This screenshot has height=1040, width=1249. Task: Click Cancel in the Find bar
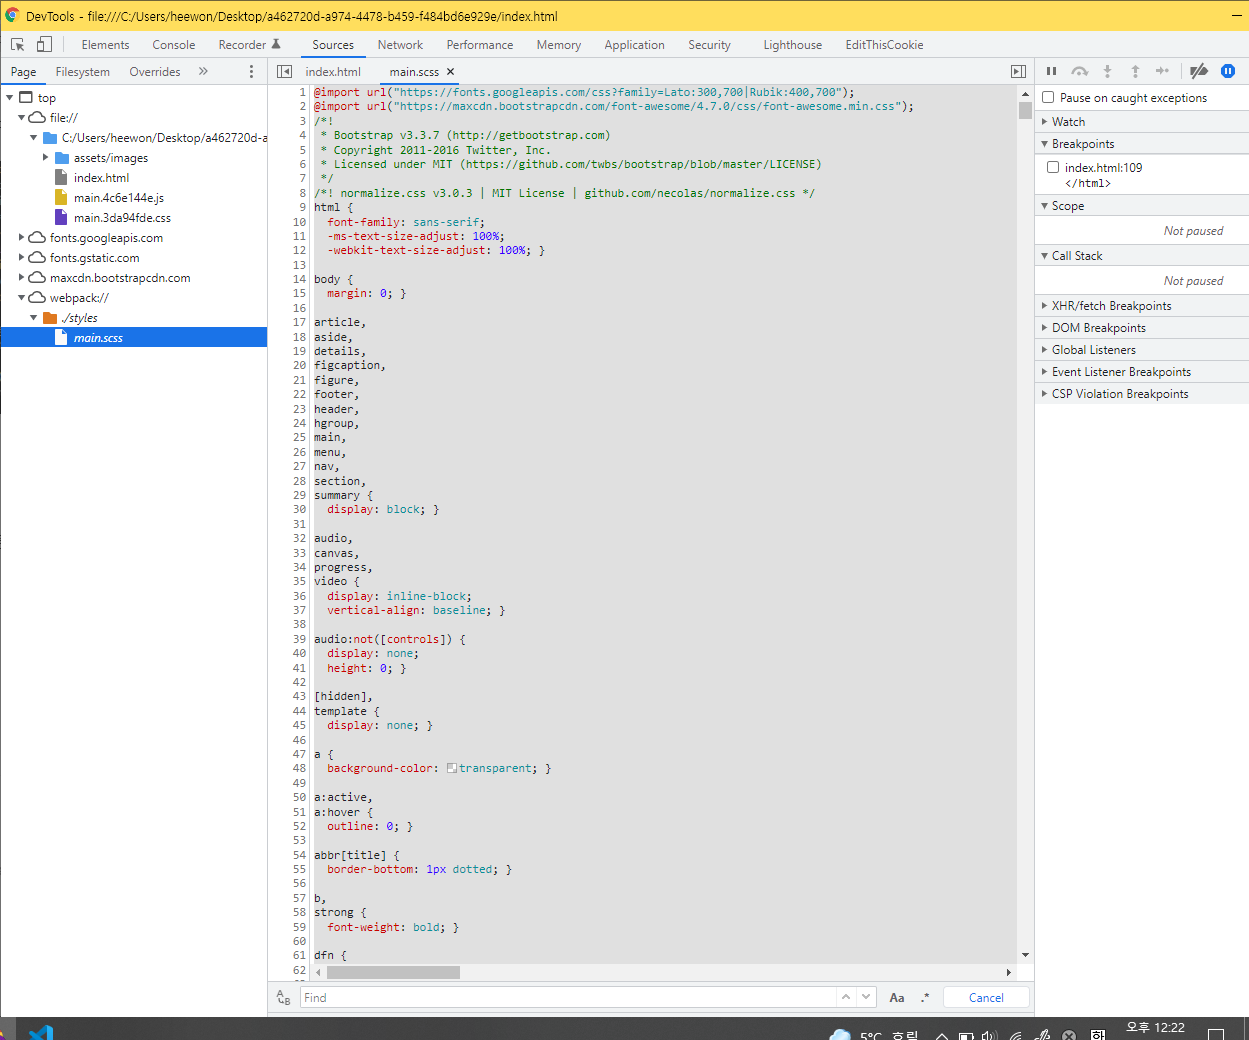click(x=986, y=997)
